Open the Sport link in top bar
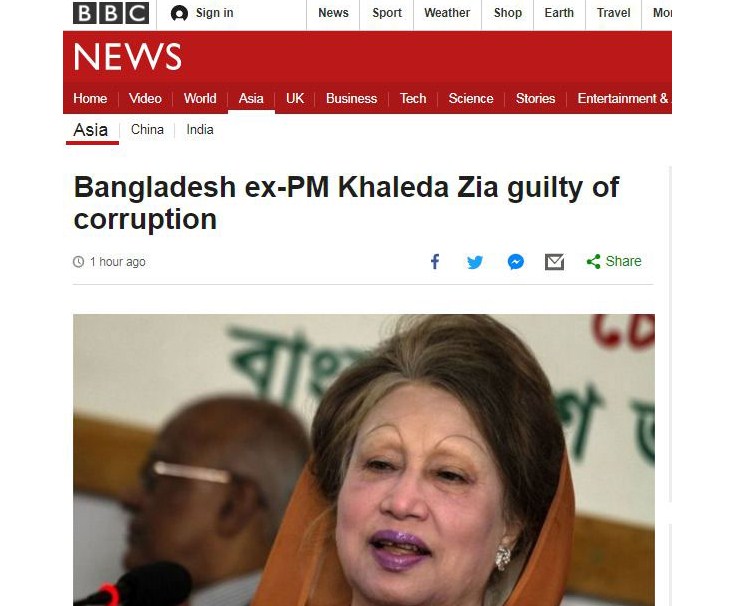Screen dimensions: 754x606 coord(387,13)
